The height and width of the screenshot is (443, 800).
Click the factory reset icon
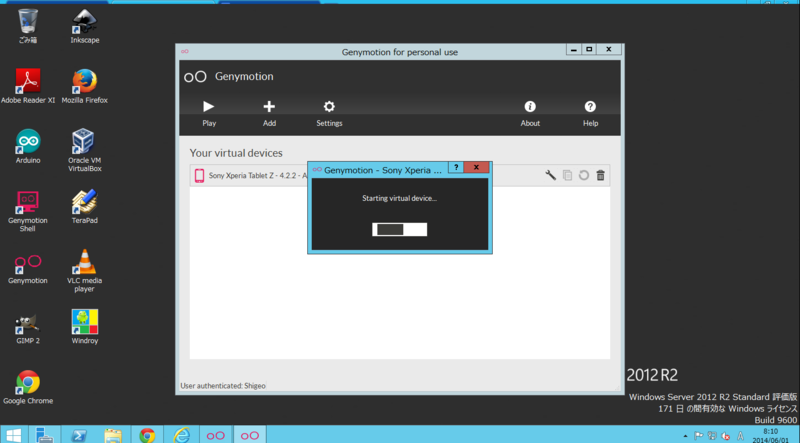tap(584, 175)
